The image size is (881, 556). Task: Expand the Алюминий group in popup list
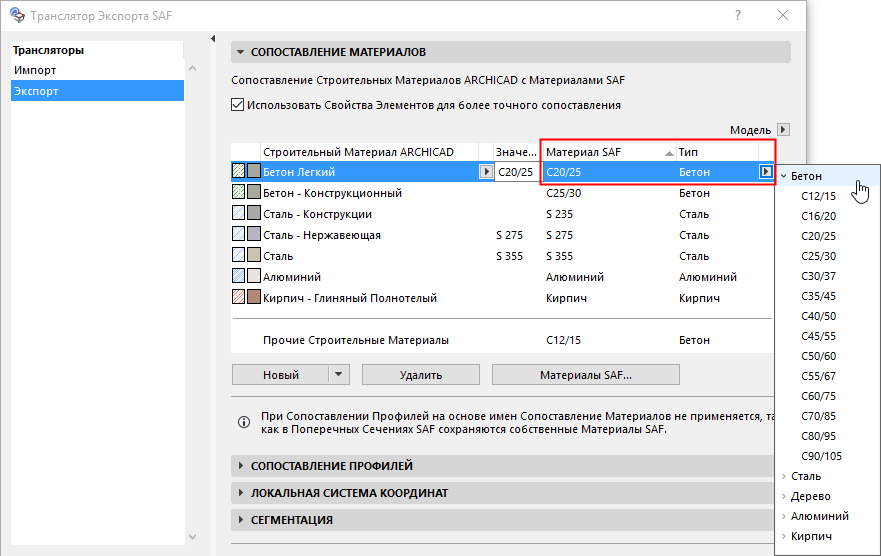[784, 516]
